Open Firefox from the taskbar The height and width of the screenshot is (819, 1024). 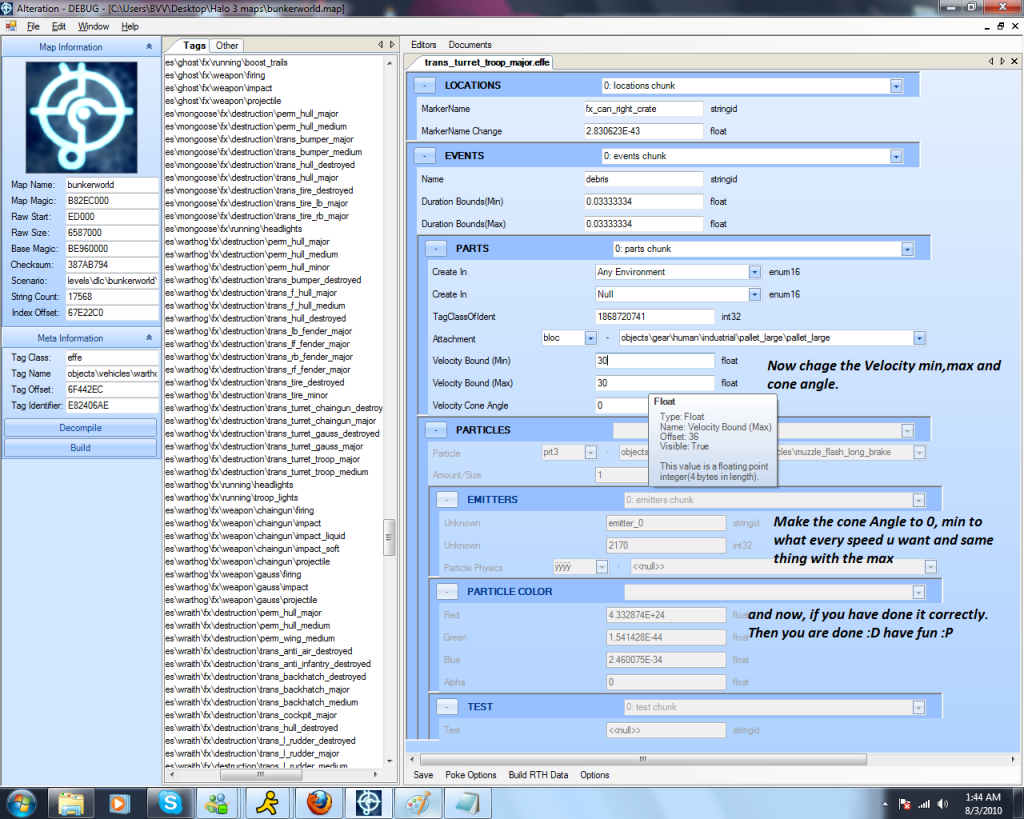(x=318, y=803)
